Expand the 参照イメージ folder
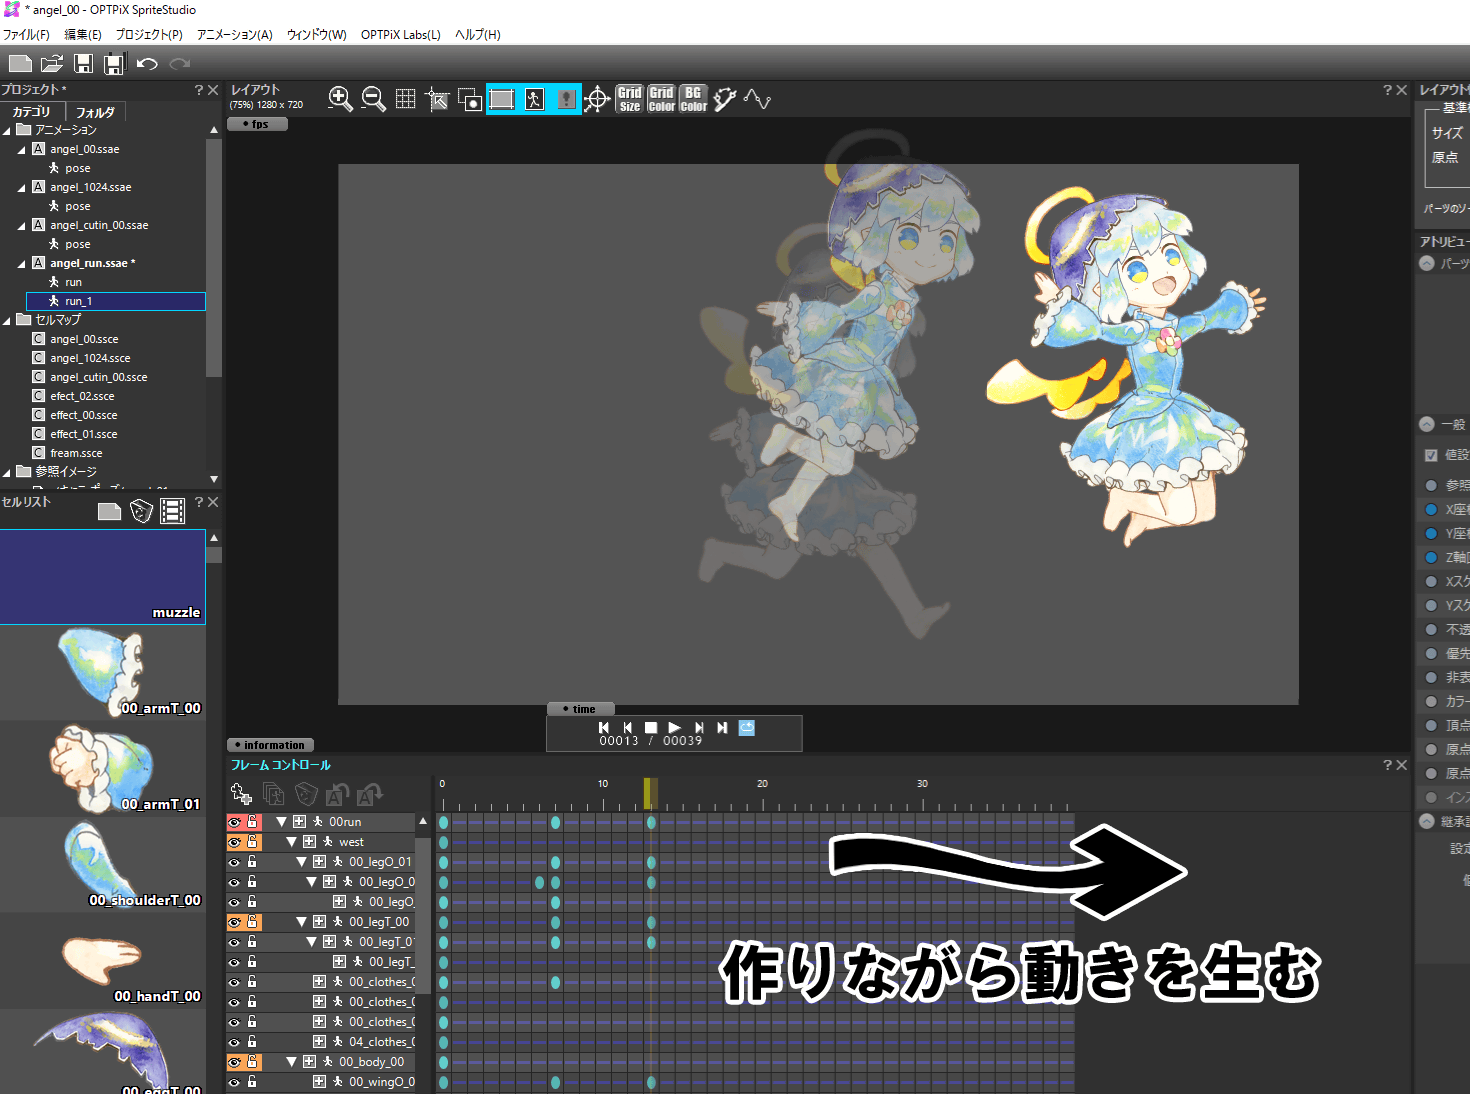The height and width of the screenshot is (1094, 1470). pos(7,472)
